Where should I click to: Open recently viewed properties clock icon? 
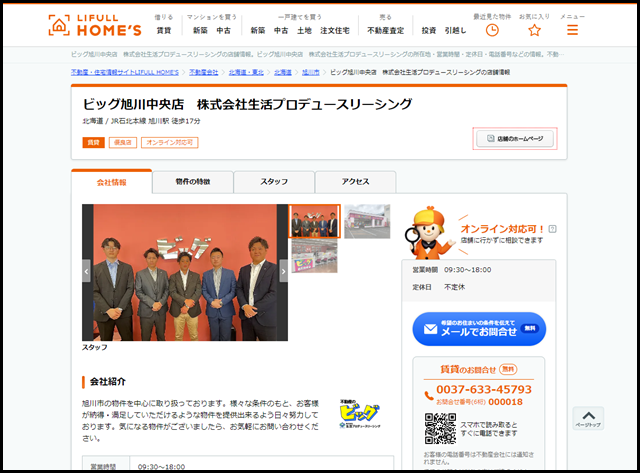pos(492,30)
